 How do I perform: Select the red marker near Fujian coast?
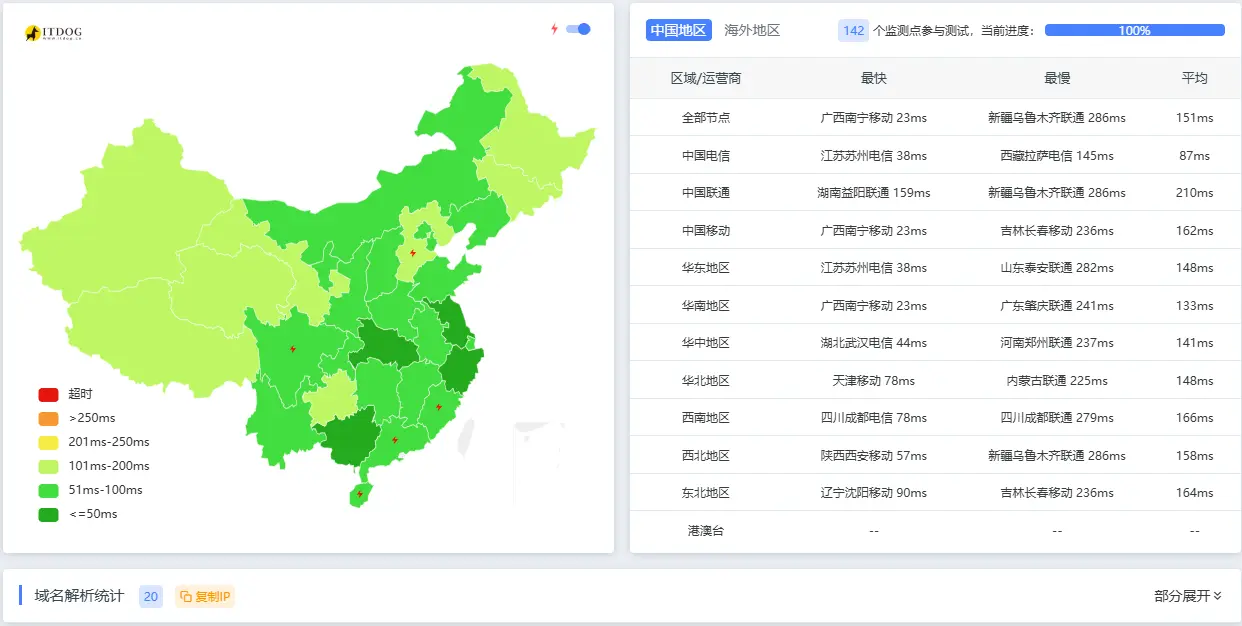pyautogui.click(x=437, y=406)
